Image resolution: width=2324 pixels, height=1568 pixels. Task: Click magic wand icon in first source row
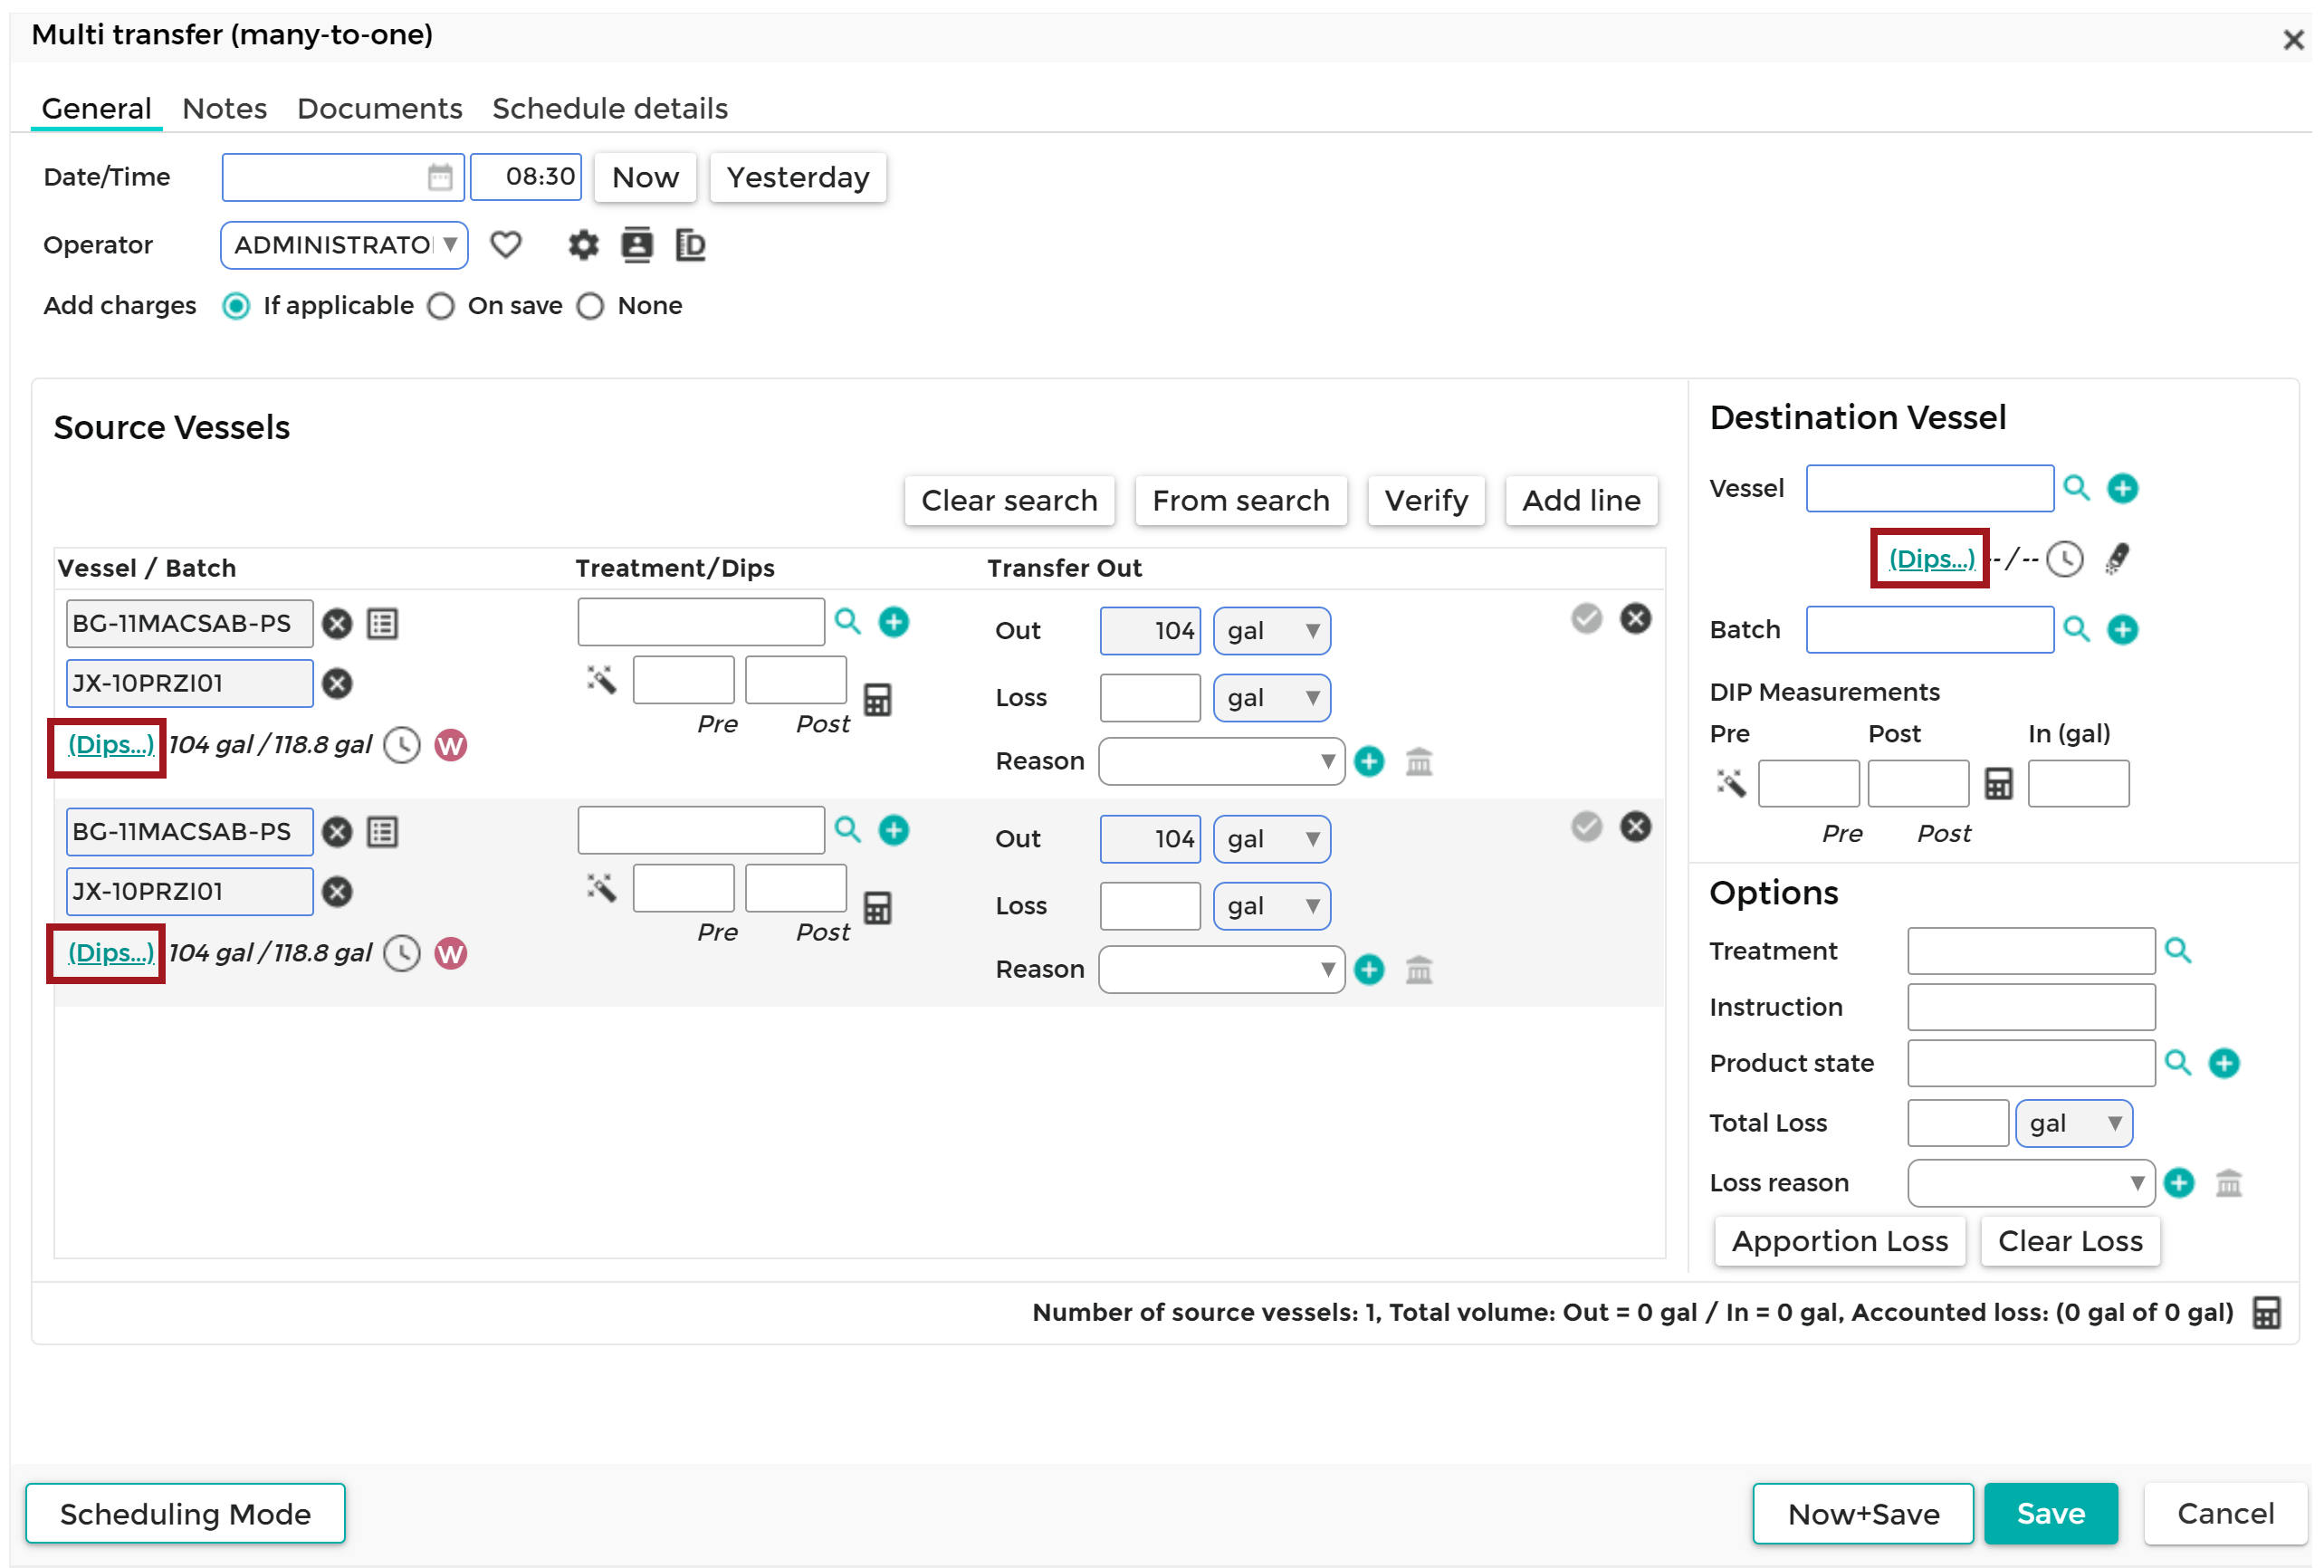(601, 680)
